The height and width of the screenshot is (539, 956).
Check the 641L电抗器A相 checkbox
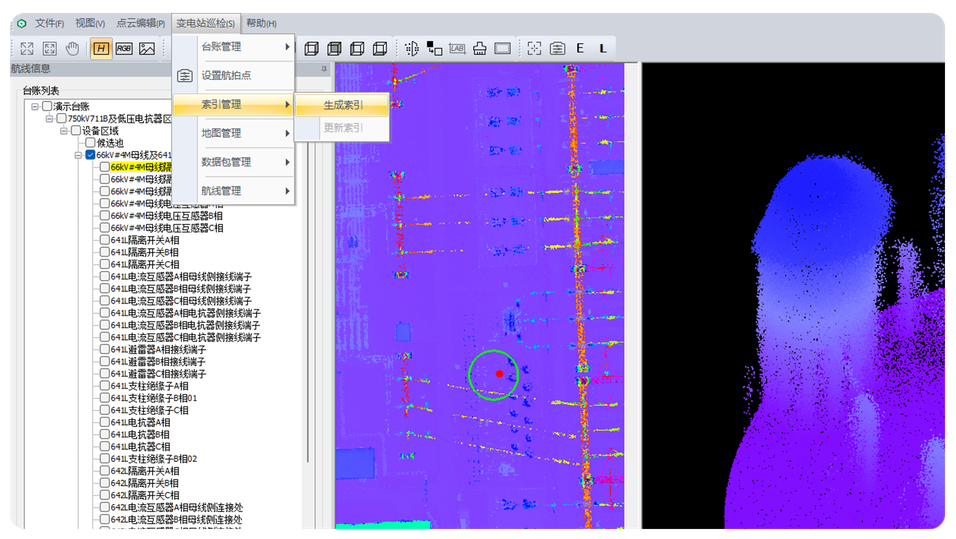(x=104, y=422)
